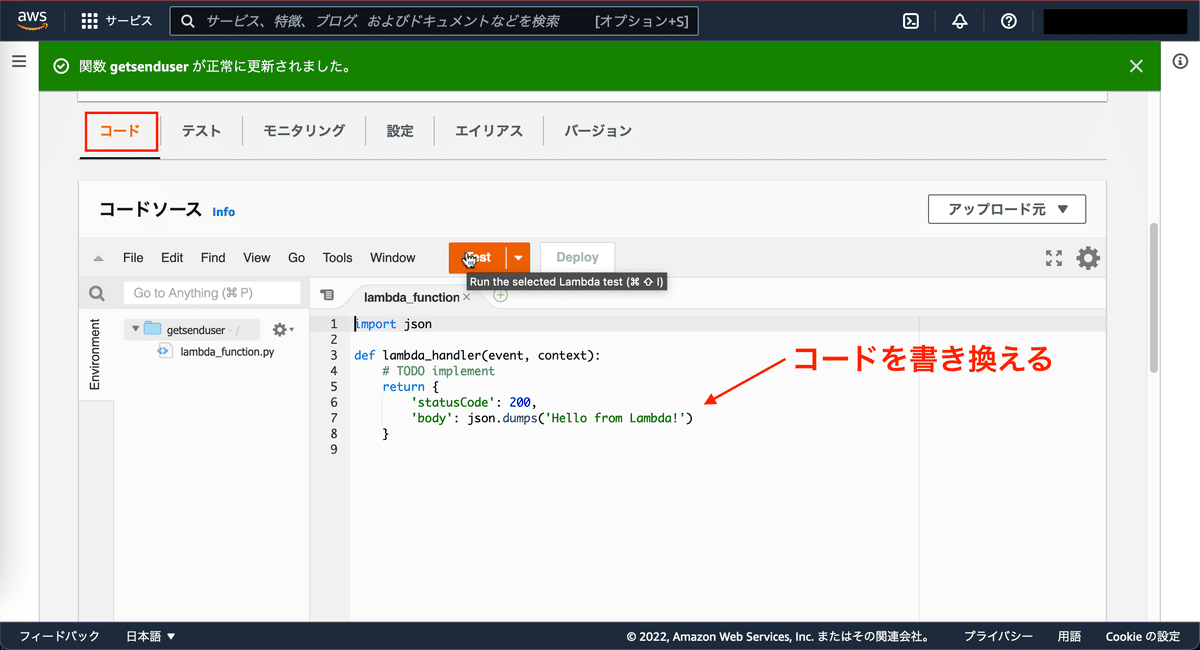Image resolution: width=1200 pixels, height=650 pixels.
Task: Open the Go menu
Action: 297,258
